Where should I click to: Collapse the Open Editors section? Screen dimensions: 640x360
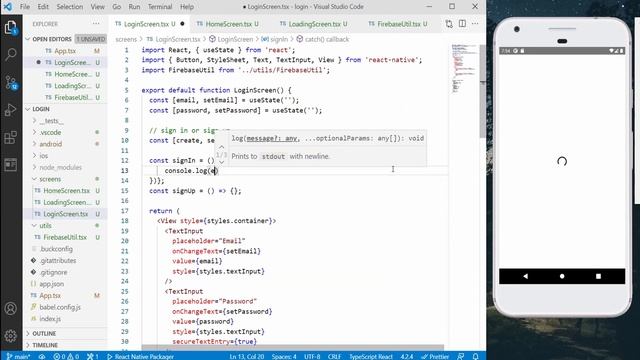coord(28,39)
